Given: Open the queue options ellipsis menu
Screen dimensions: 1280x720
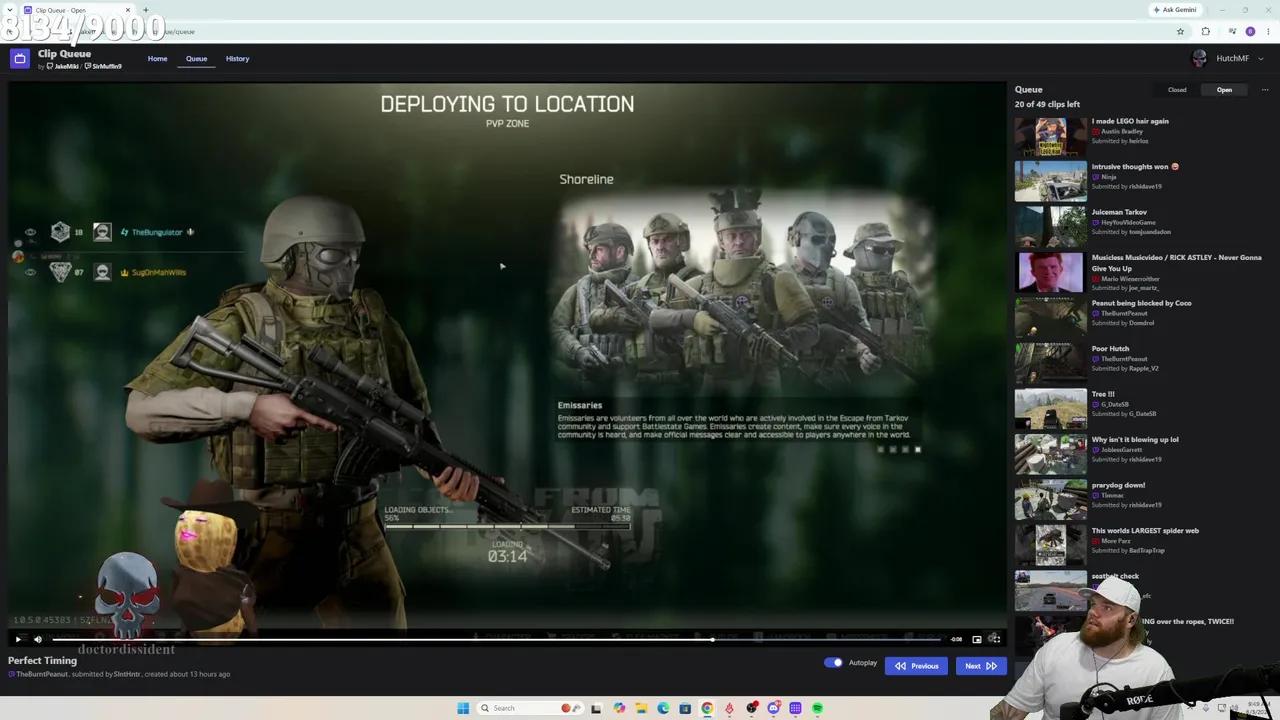Looking at the screenshot, I should tap(1265, 90).
